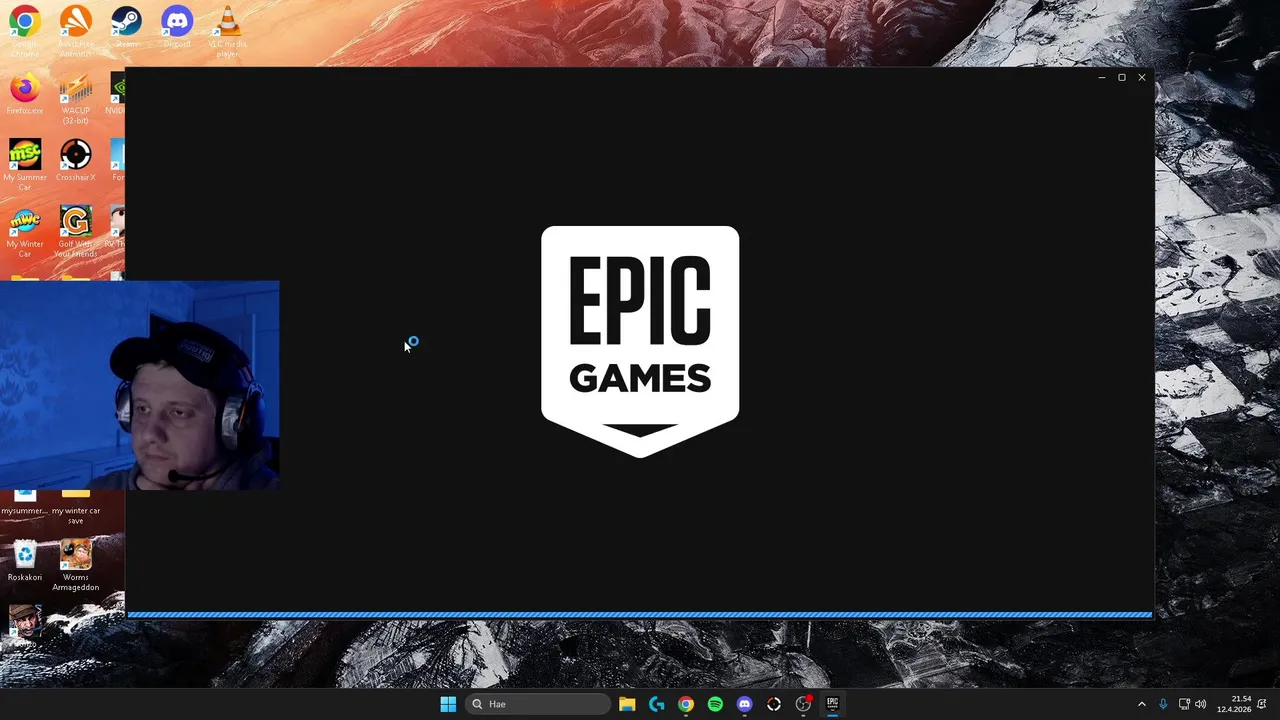Maximize the Epic Games launcher window
Screen dimensions: 1280x720
(1122, 77)
